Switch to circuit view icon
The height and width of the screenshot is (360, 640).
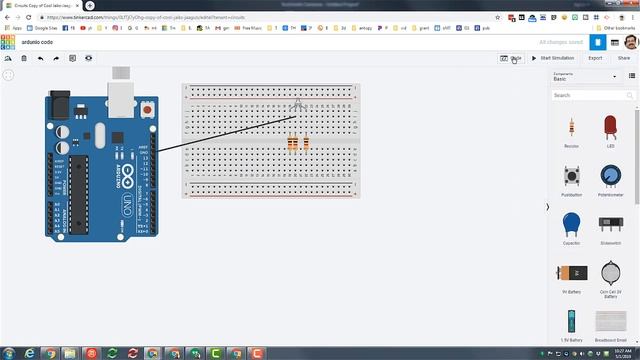click(598, 42)
